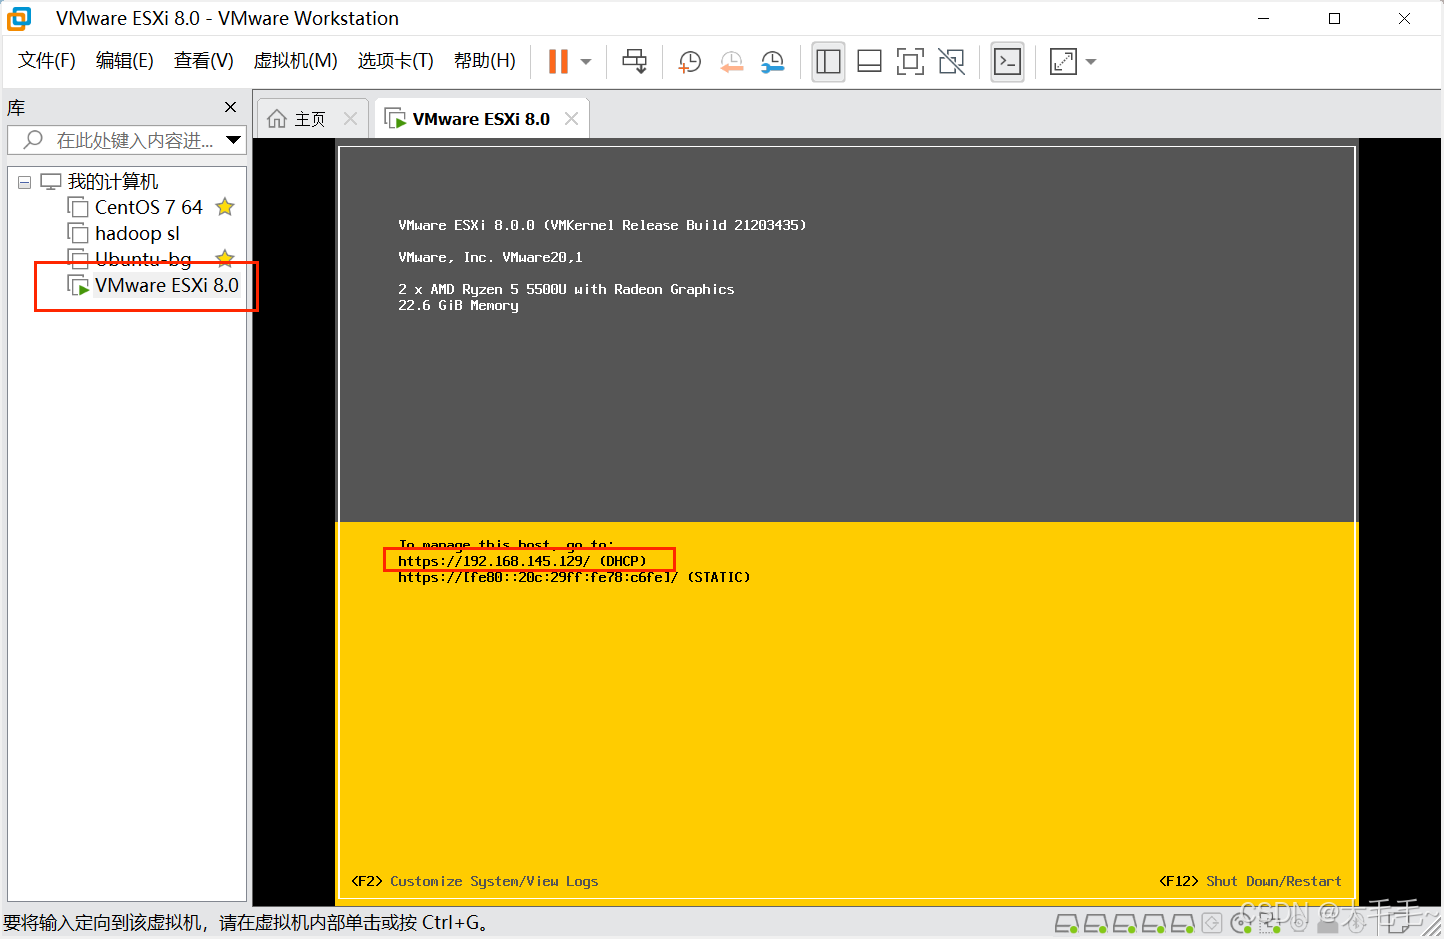Click the VMKernel Release Build 21203435 line
Image resolution: width=1444 pixels, height=939 pixels.
coord(602,225)
